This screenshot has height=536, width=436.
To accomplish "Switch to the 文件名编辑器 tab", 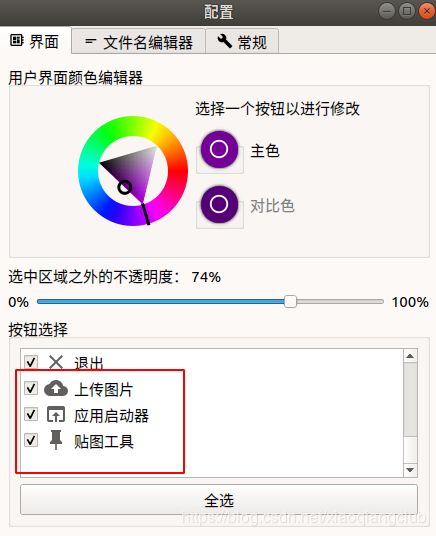I will pyautogui.click(x=138, y=42).
